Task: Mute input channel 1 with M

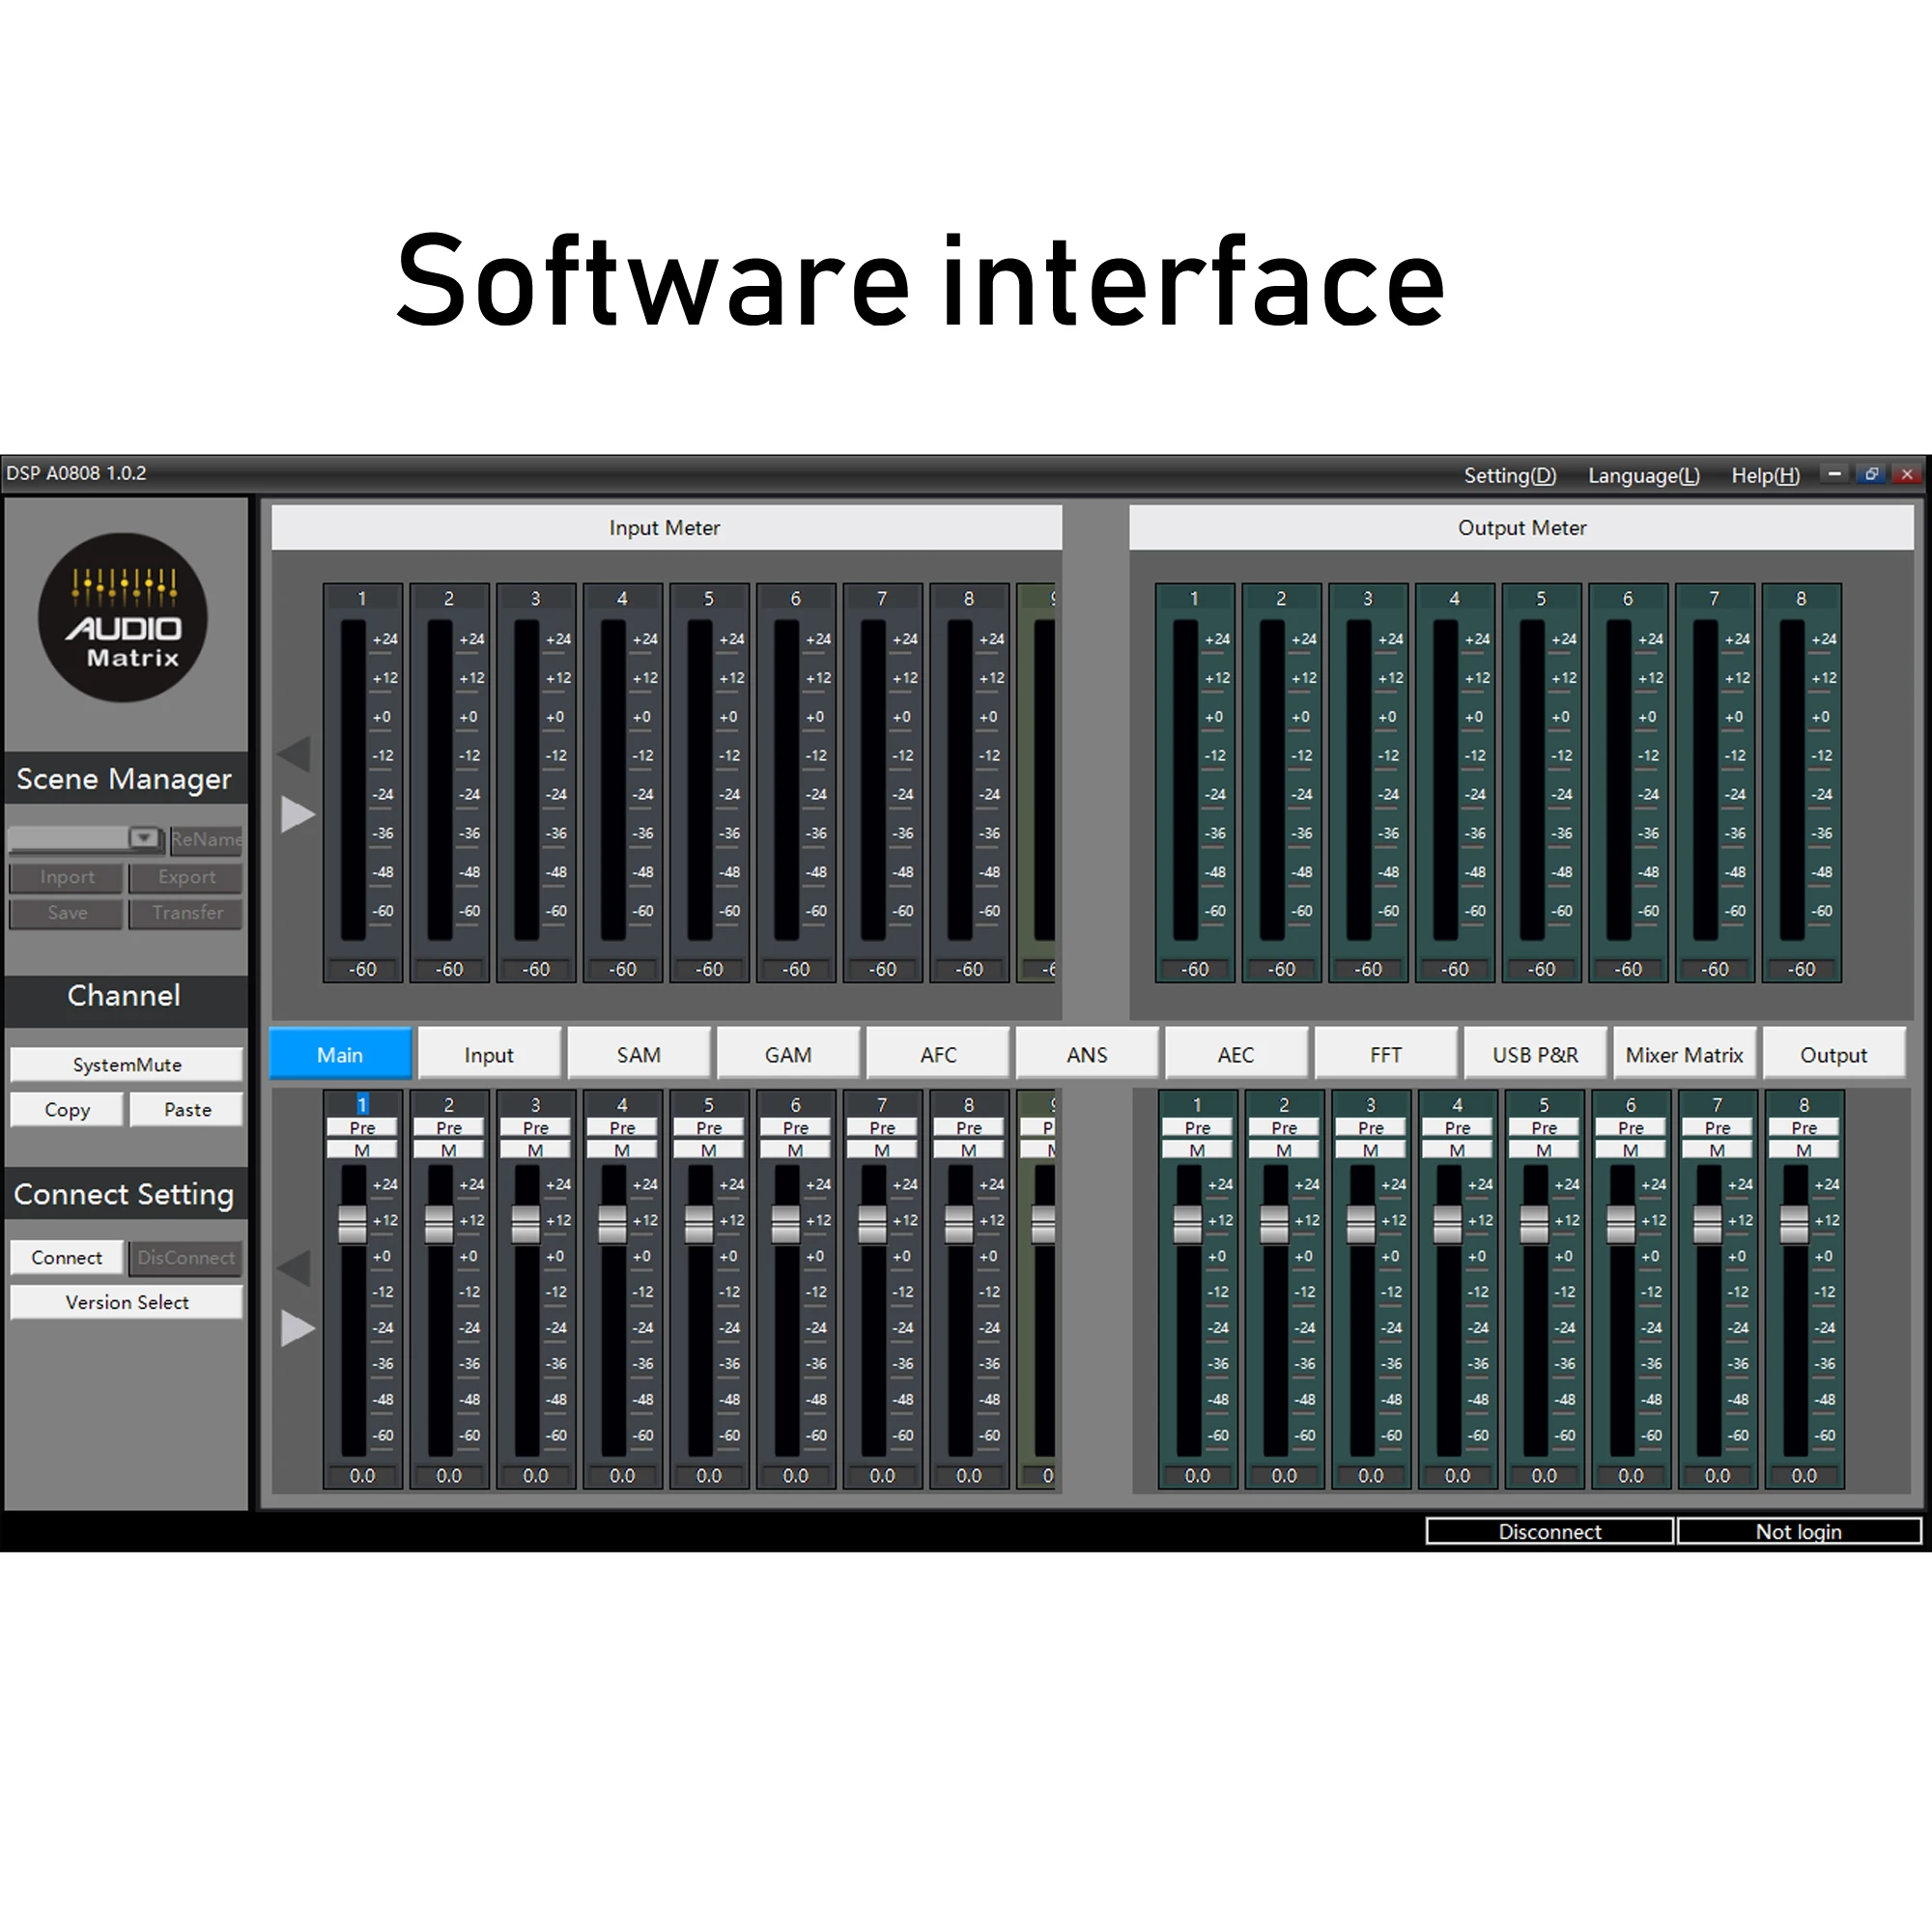Action: 362,1150
